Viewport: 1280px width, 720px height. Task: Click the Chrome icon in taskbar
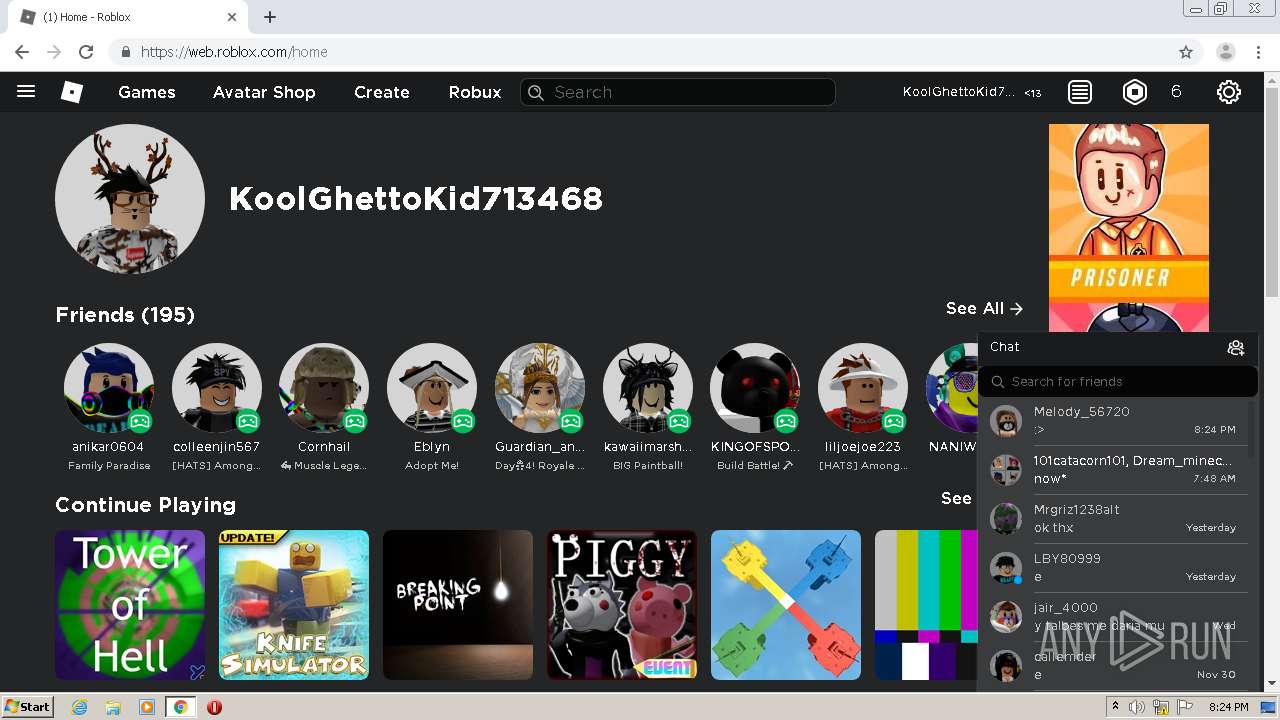[x=180, y=707]
